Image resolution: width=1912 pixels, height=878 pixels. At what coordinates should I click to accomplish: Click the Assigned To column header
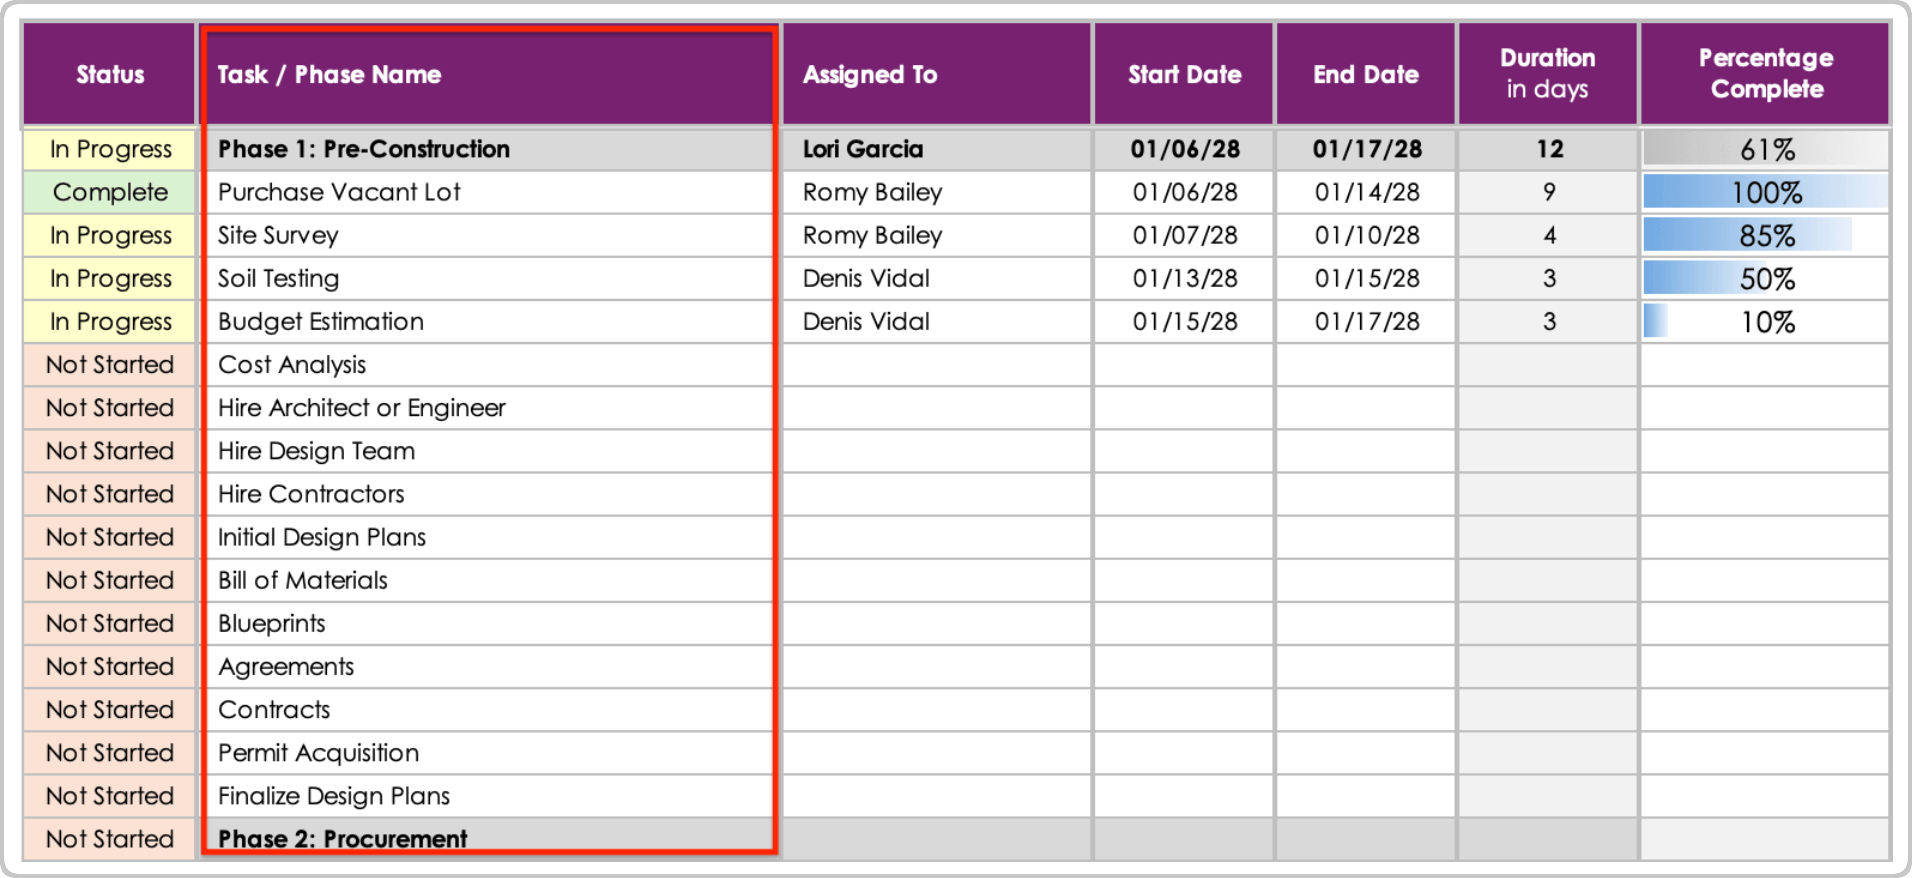870,74
